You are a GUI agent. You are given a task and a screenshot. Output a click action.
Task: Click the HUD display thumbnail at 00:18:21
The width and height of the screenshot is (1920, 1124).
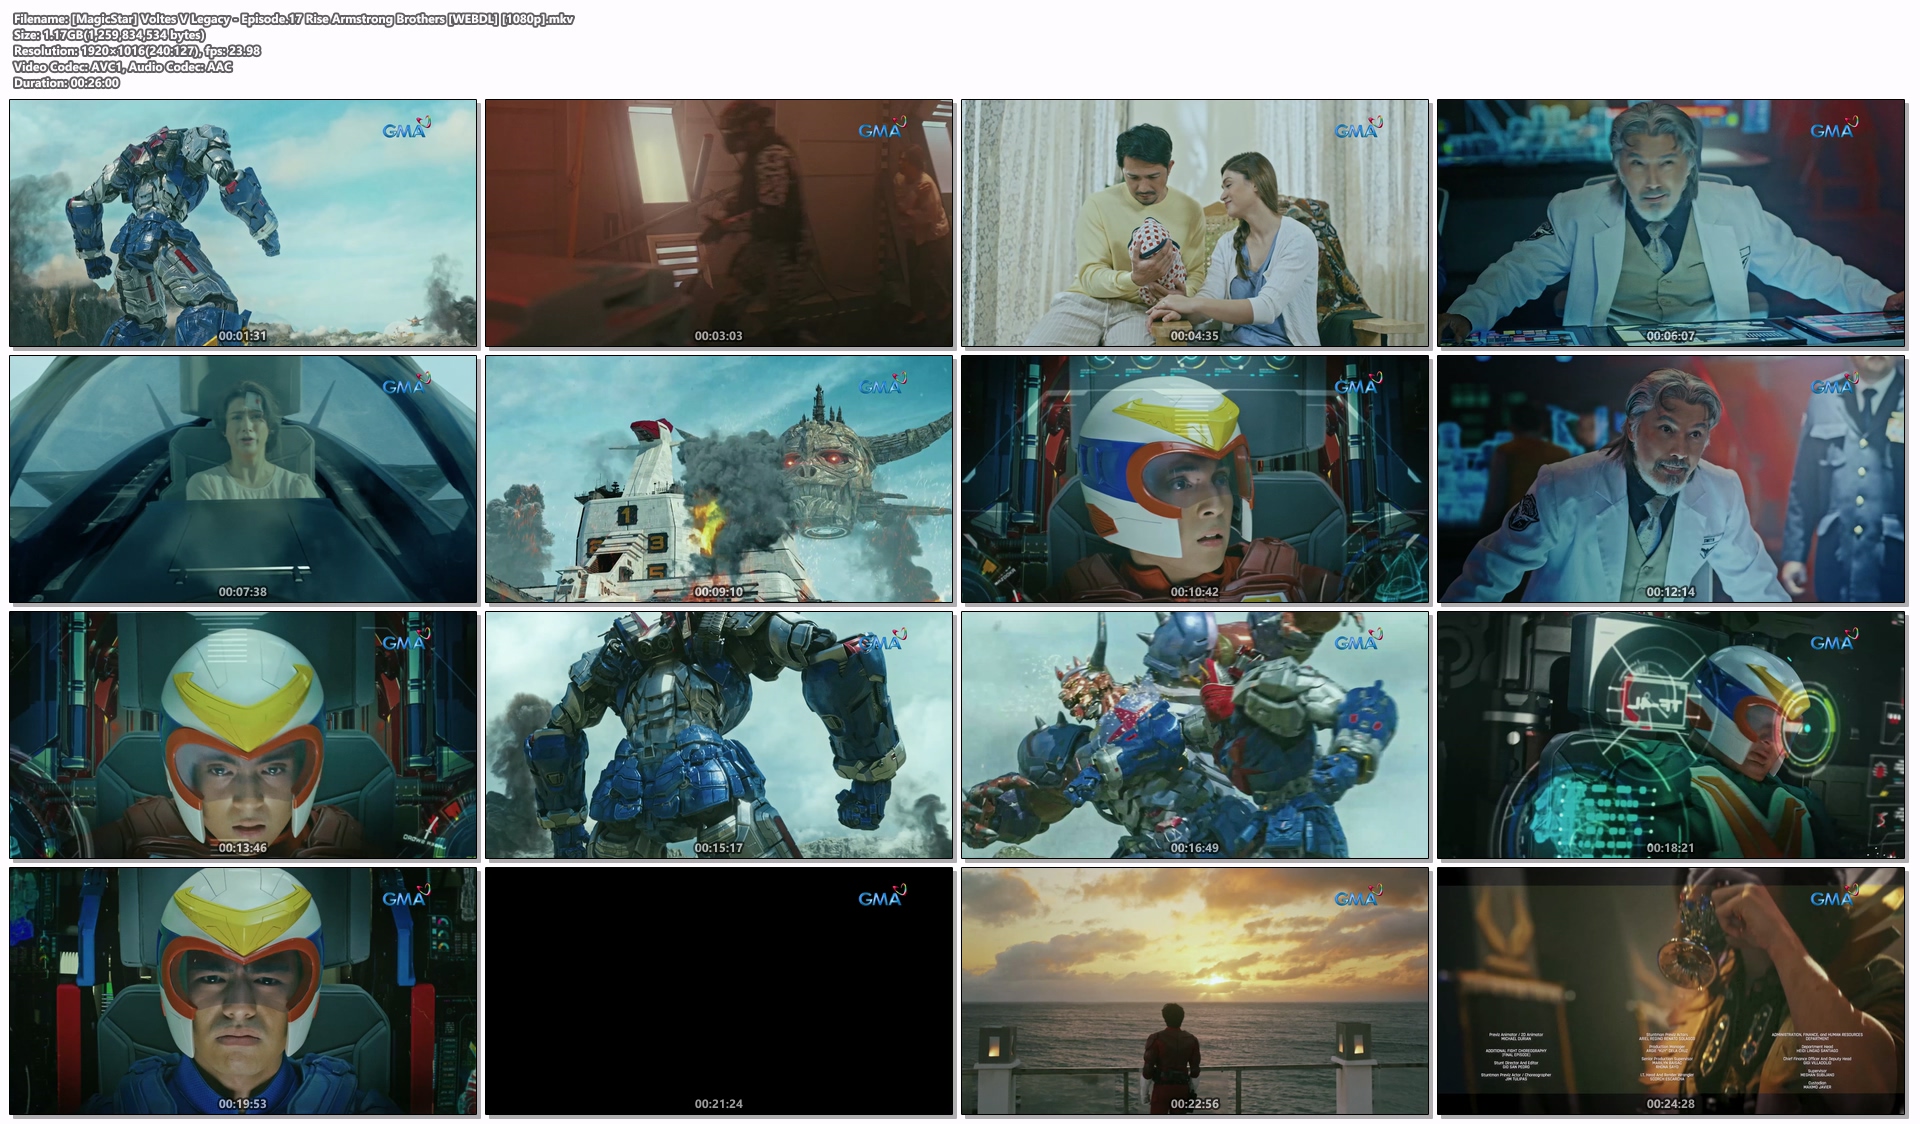point(1671,735)
